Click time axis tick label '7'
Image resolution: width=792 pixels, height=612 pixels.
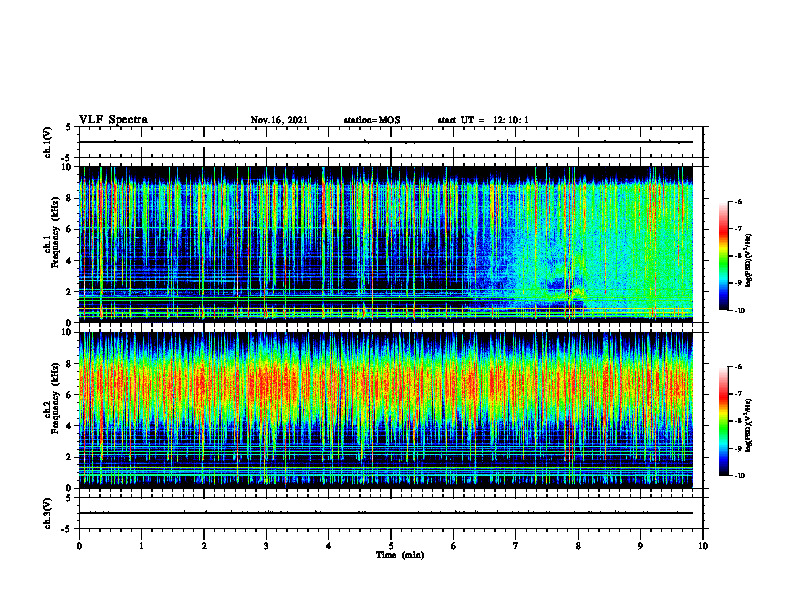(516, 546)
